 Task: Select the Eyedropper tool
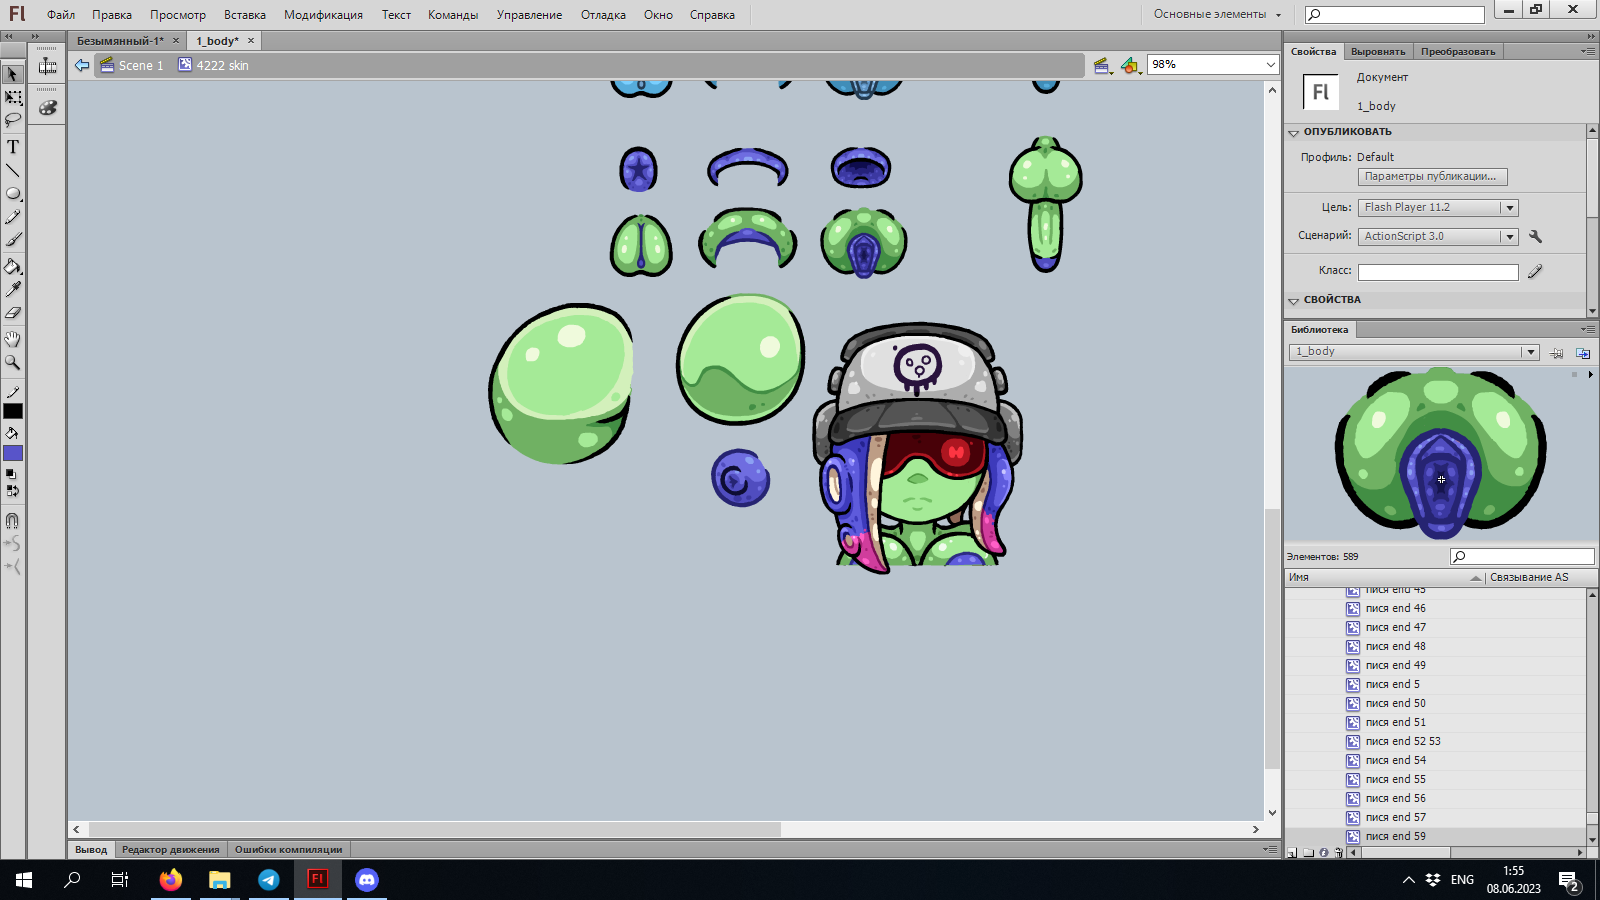tap(13, 290)
